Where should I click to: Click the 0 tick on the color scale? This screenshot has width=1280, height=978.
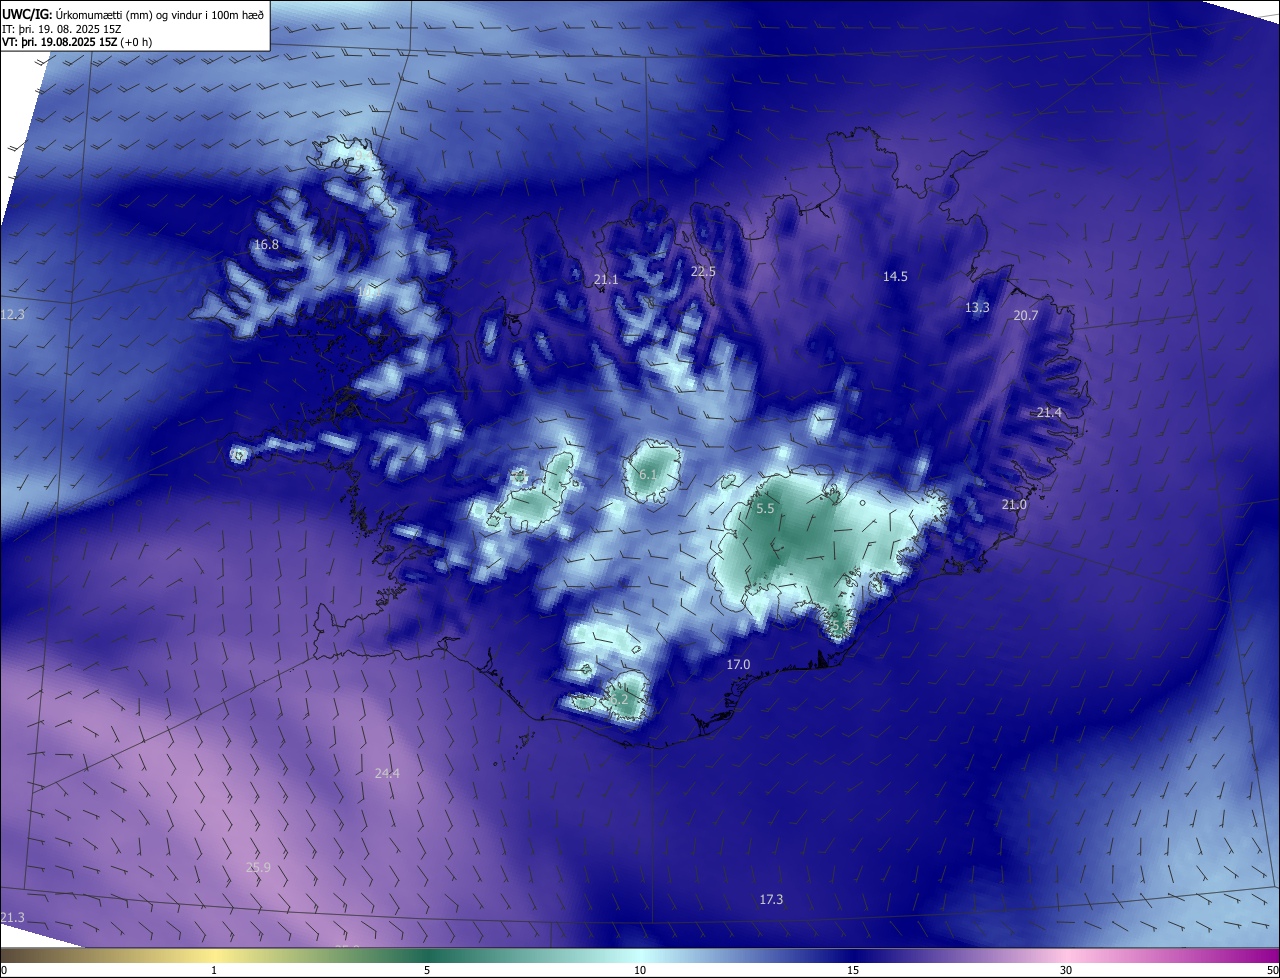click(4, 970)
